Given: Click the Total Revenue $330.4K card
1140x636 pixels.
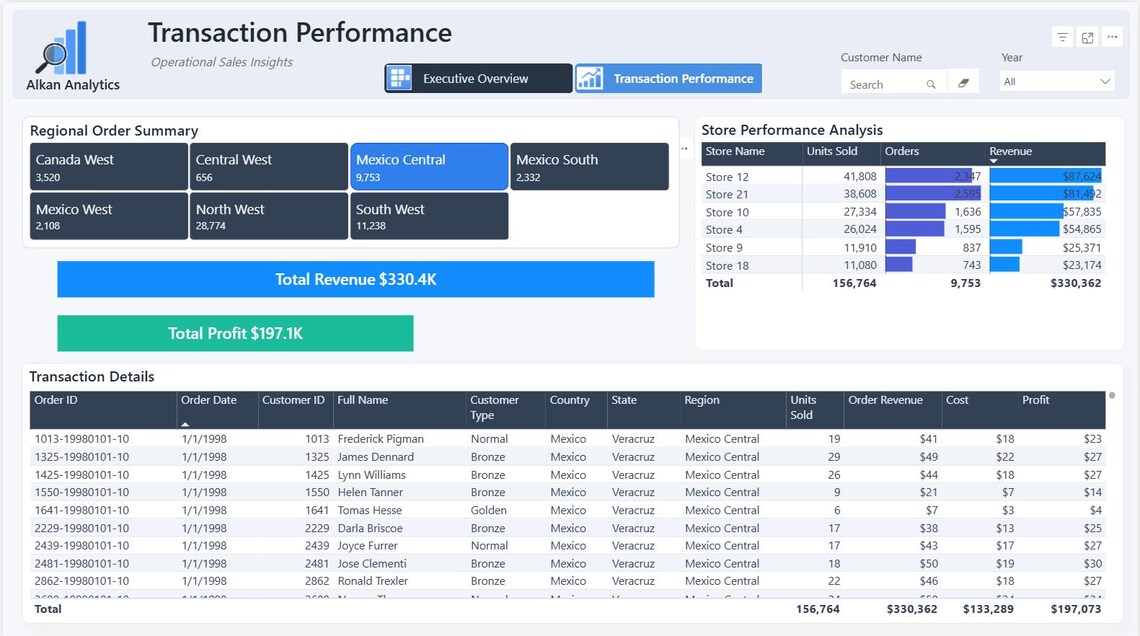Looking at the screenshot, I should pyautogui.click(x=356, y=279).
